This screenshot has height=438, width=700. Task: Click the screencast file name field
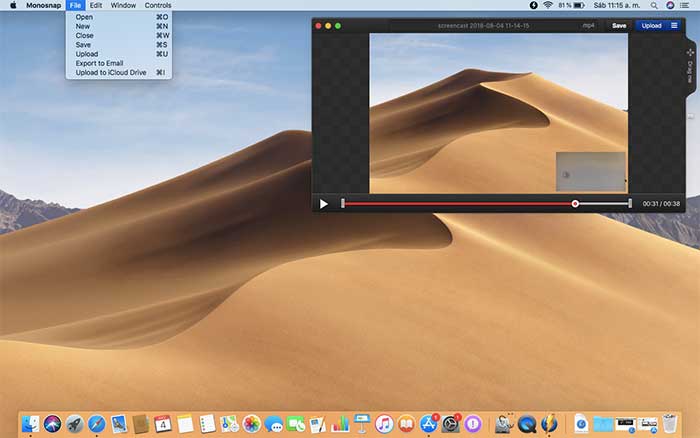click(x=483, y=26)
